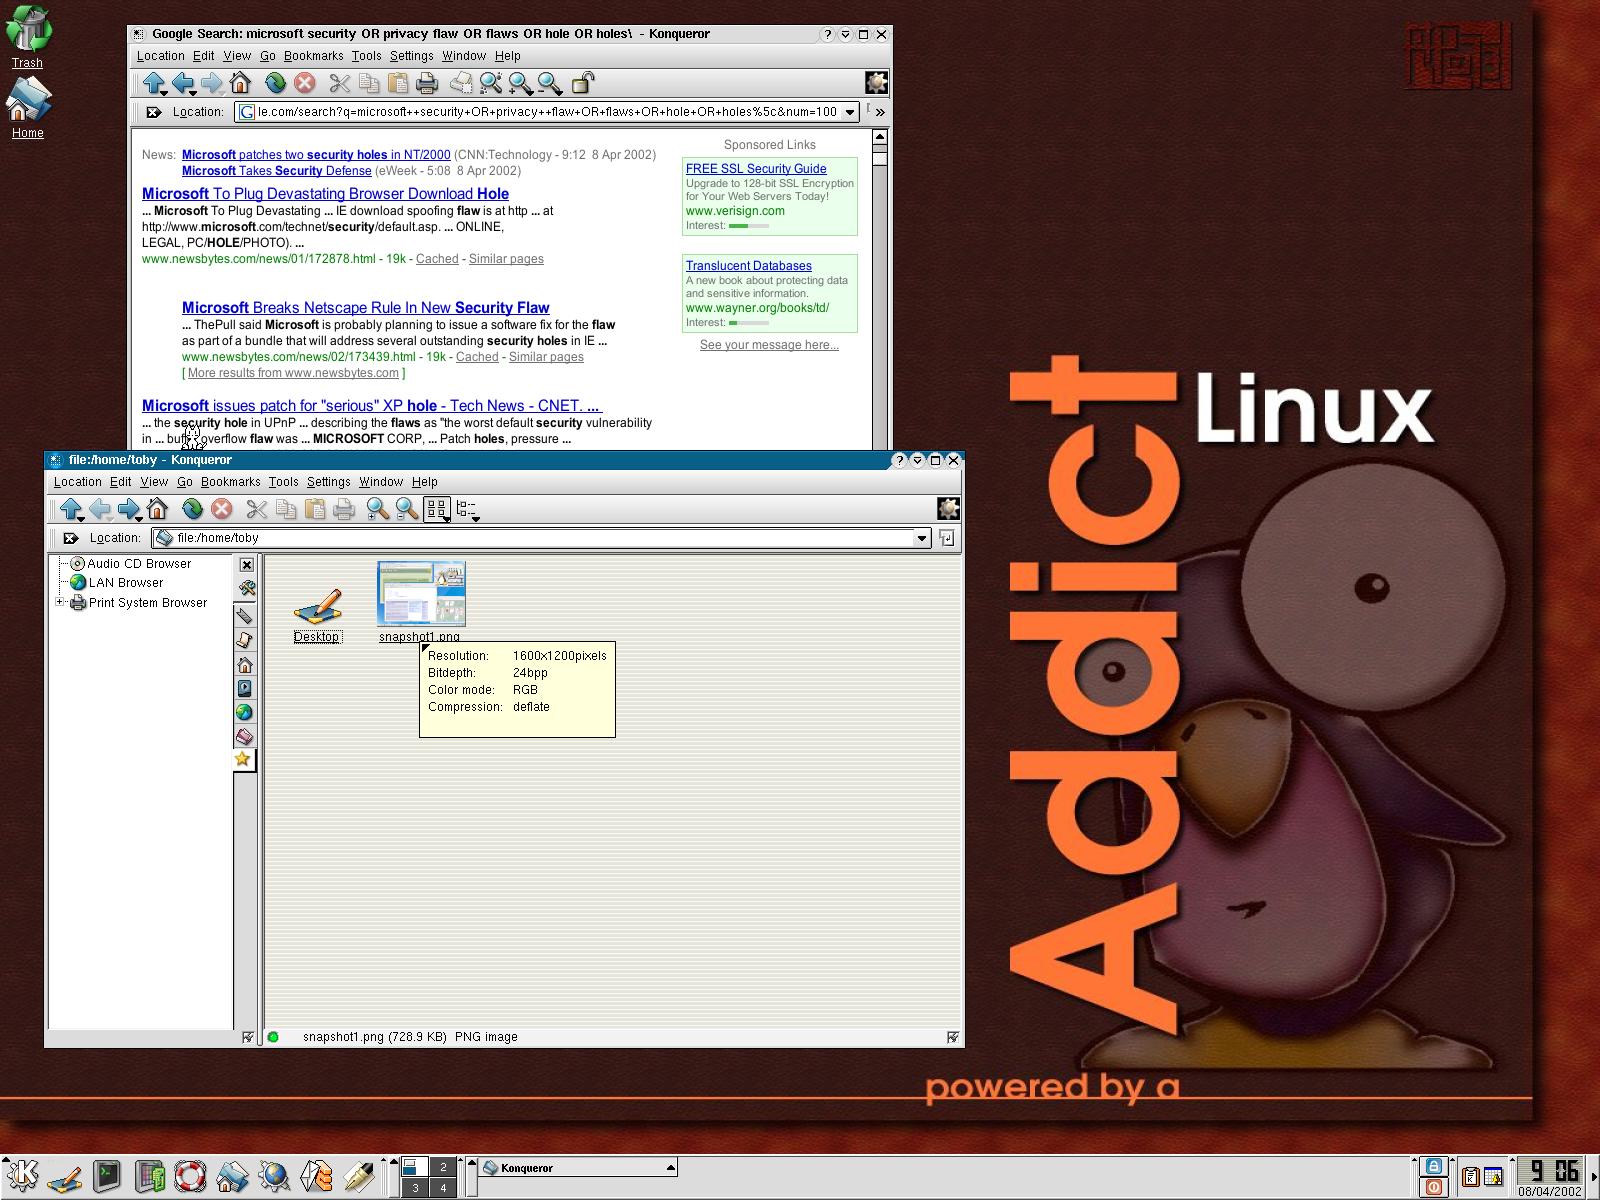Open the KDE K menu on panel
Image resolution: width=1600 pixels, height=1200 pixels.
coord(21,1176)
